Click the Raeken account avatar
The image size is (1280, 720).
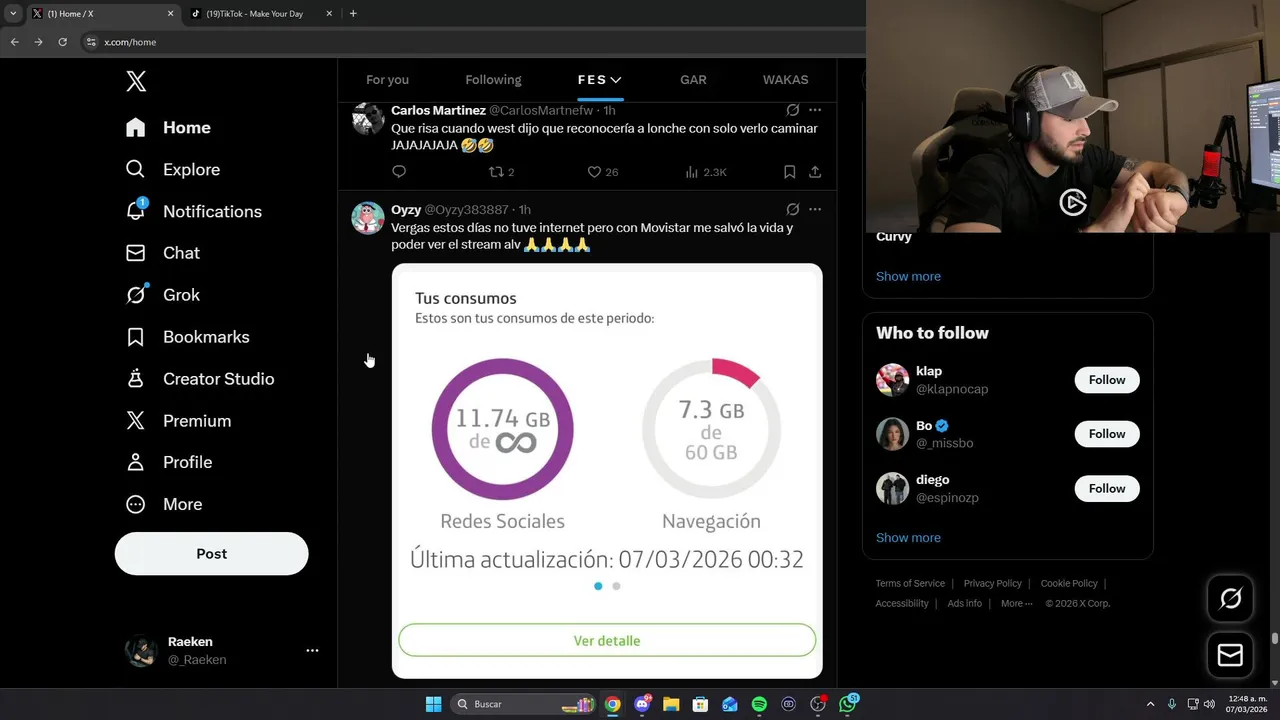coord(141,650)
